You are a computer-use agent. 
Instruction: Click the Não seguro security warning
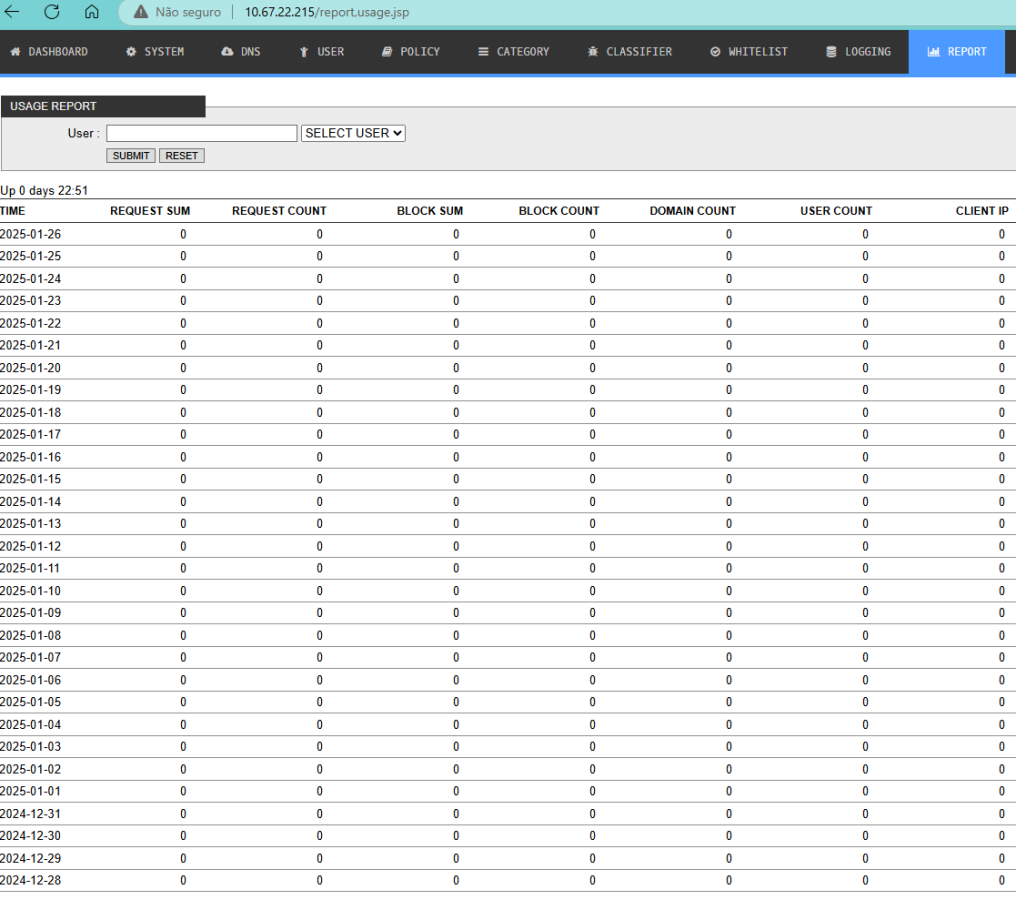[180, 13]
